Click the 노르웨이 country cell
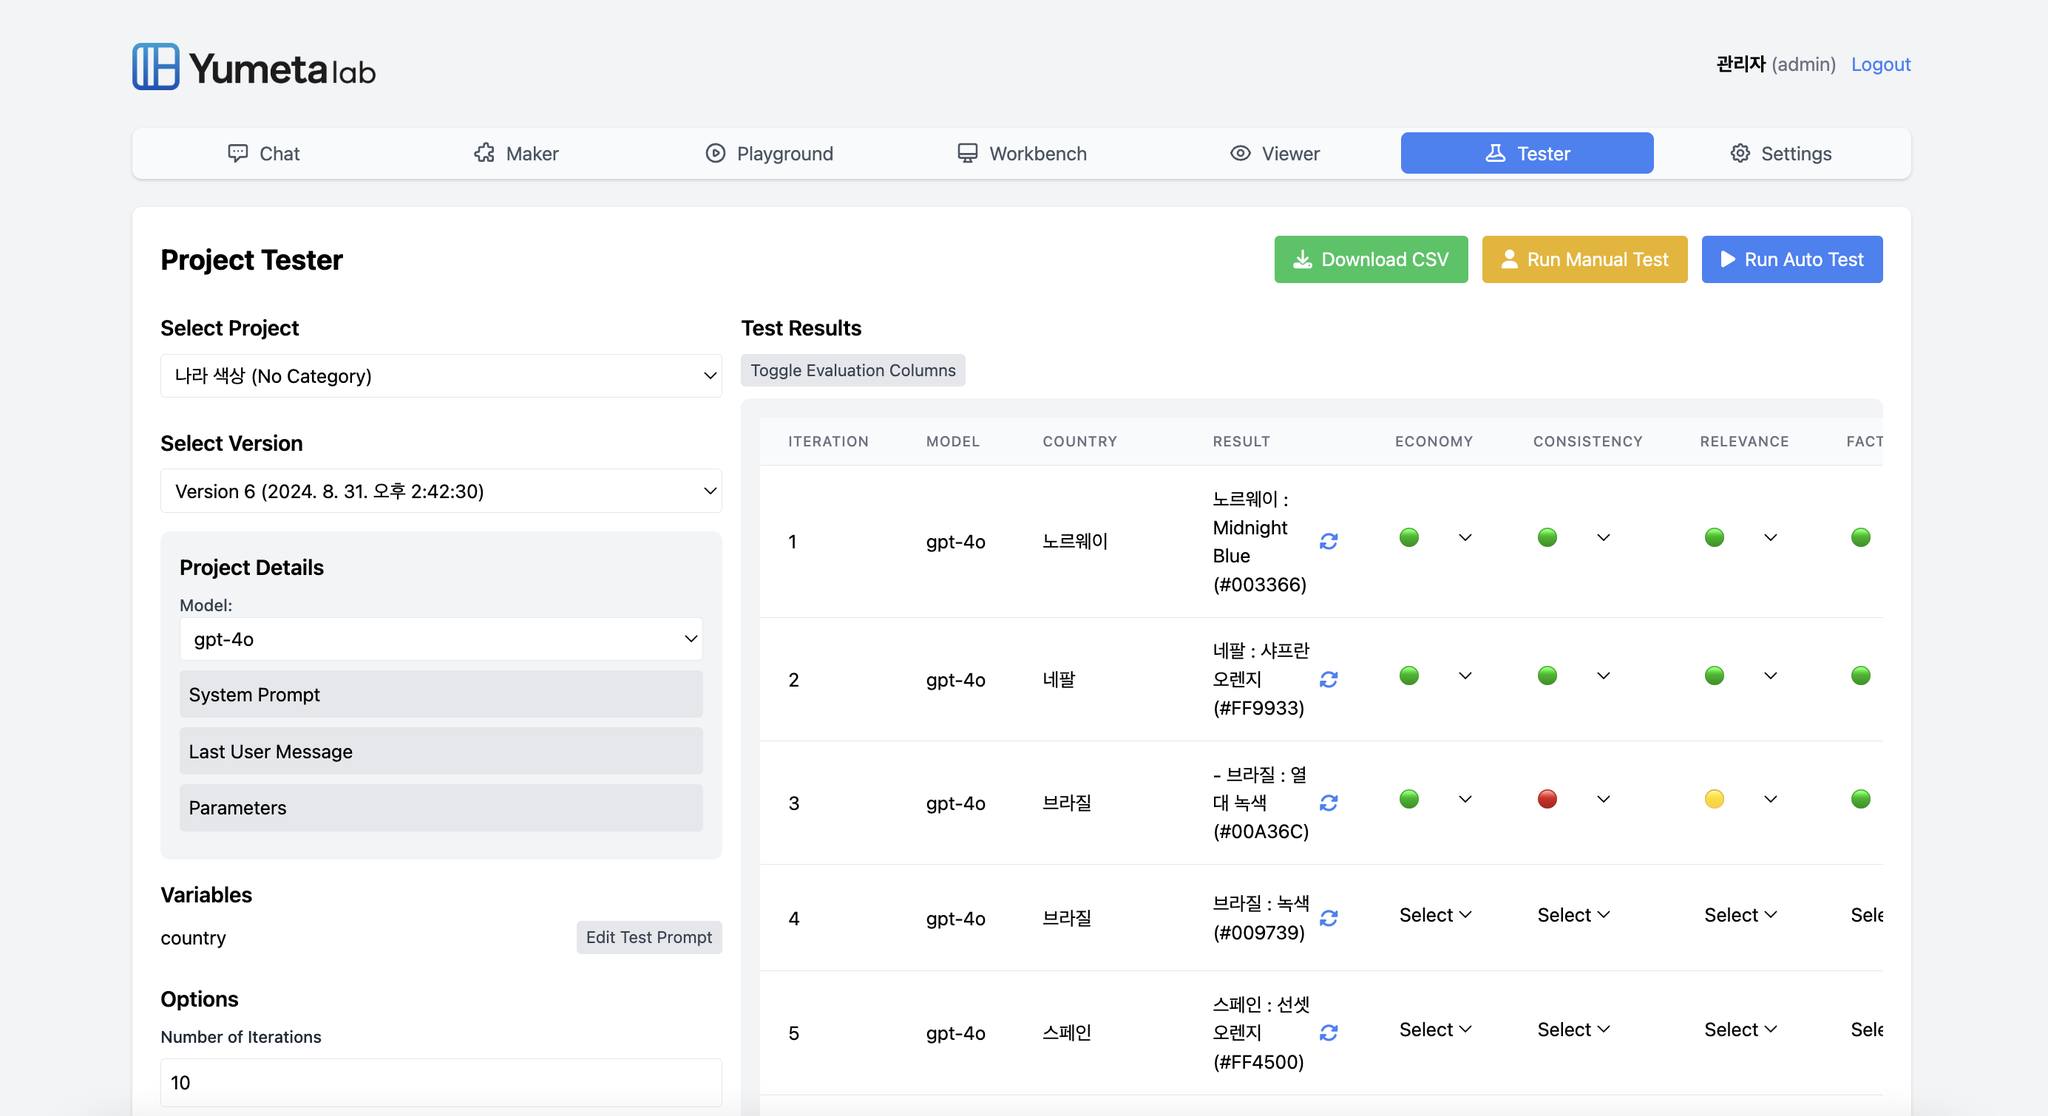Viewport: 2048px width, 1116px height. click(1075, 541)
